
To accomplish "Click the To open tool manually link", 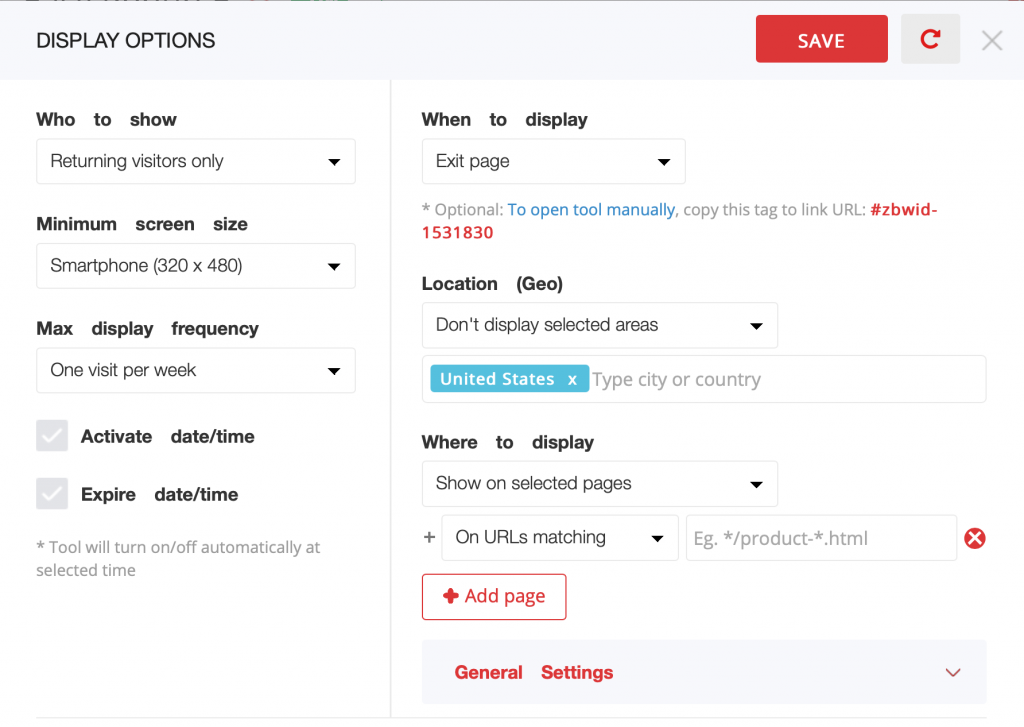I will point(591,210).
